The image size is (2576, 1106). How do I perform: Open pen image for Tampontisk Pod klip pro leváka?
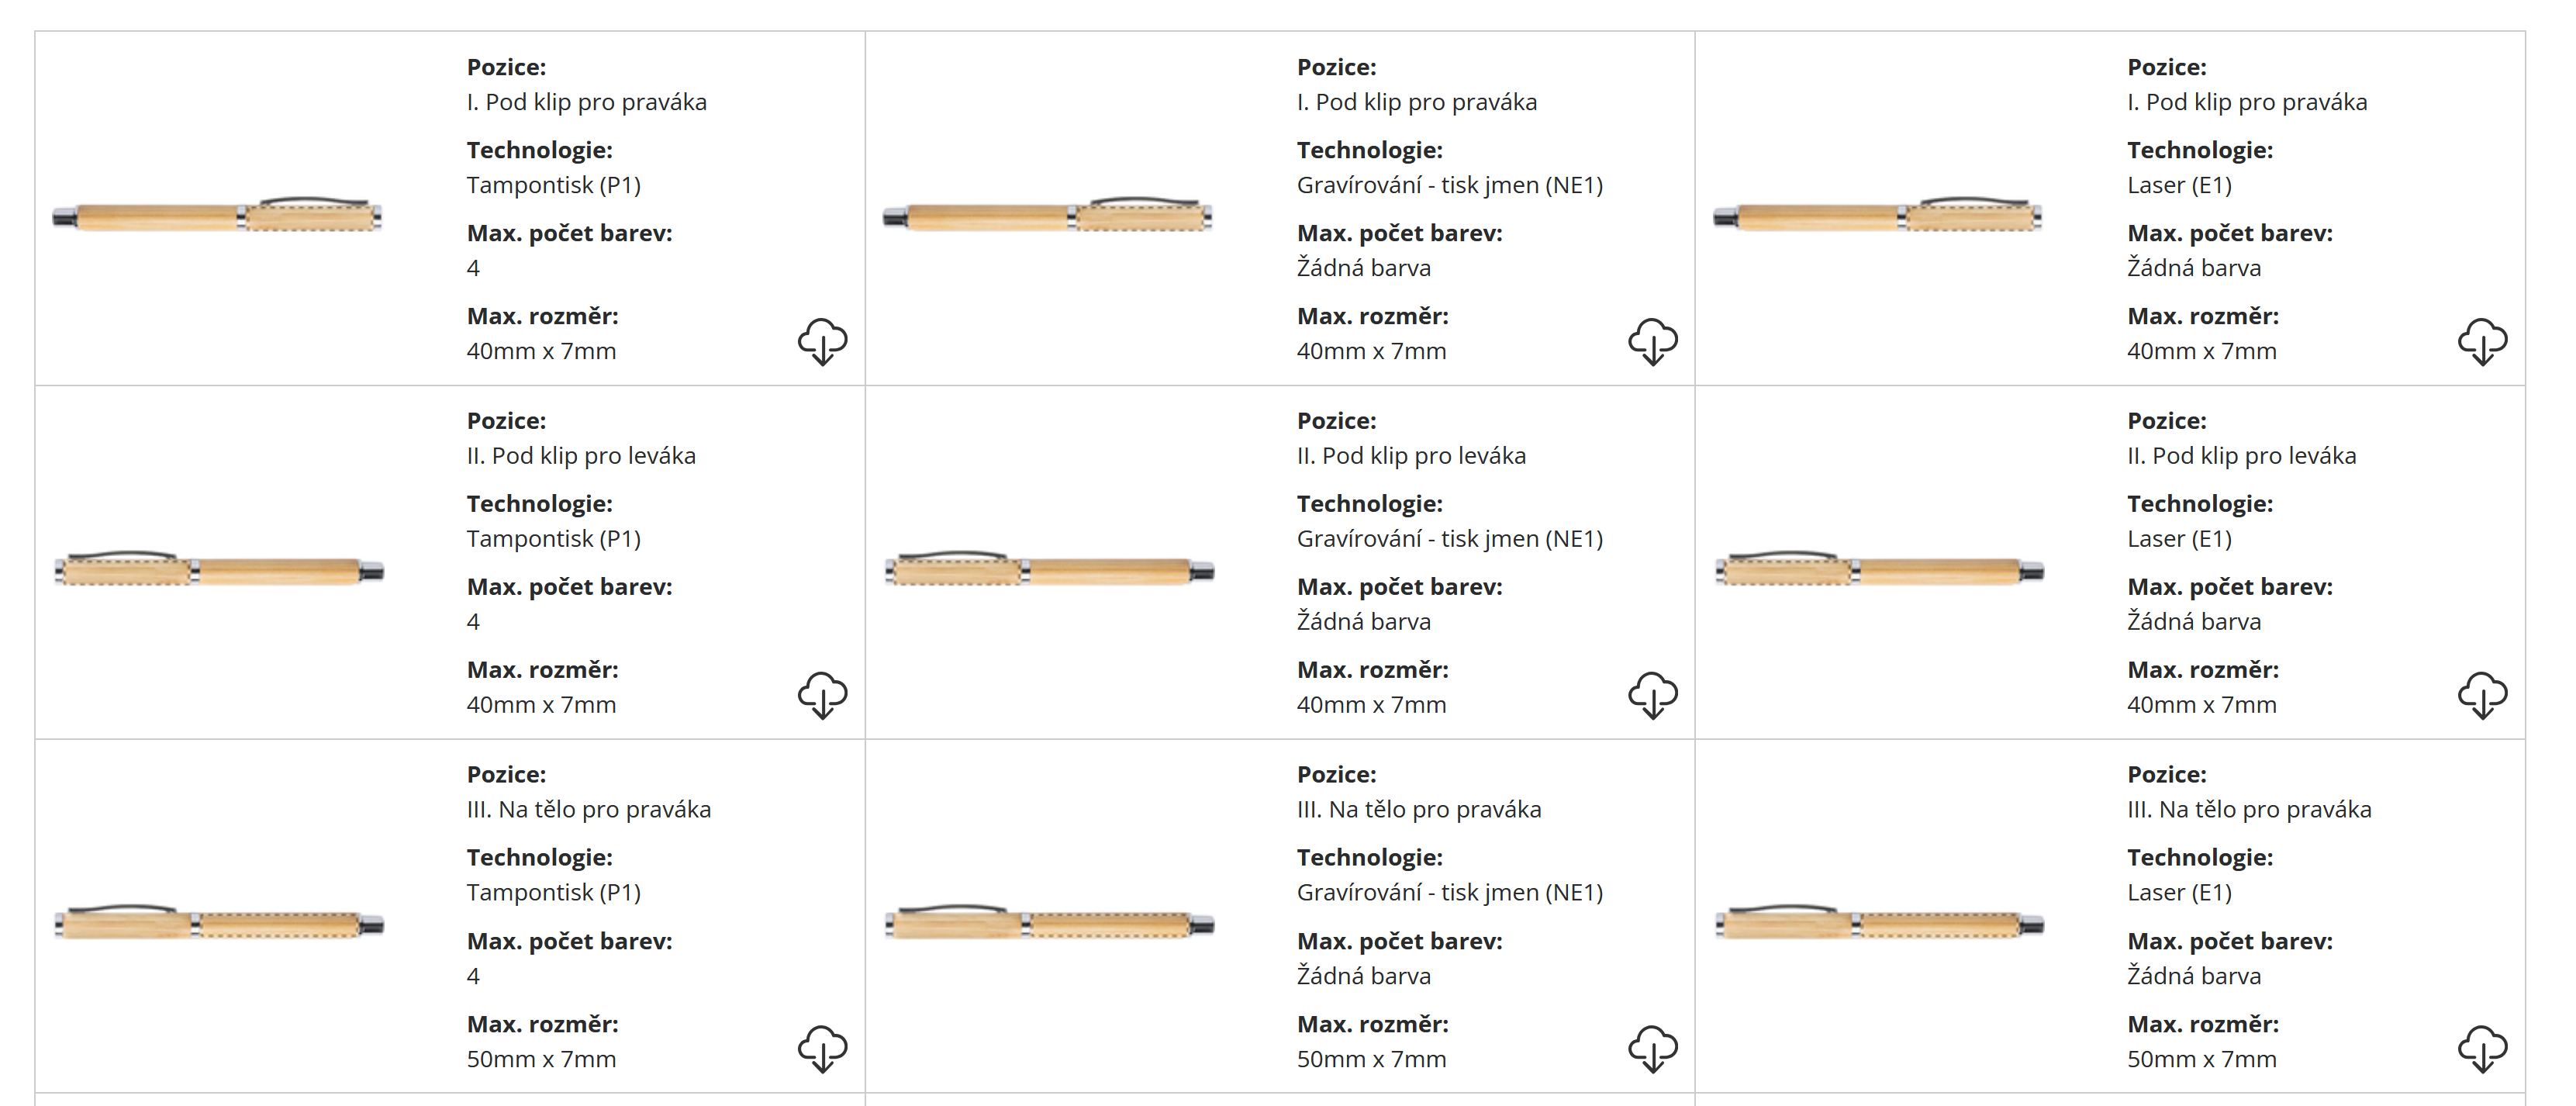[219, 569]
